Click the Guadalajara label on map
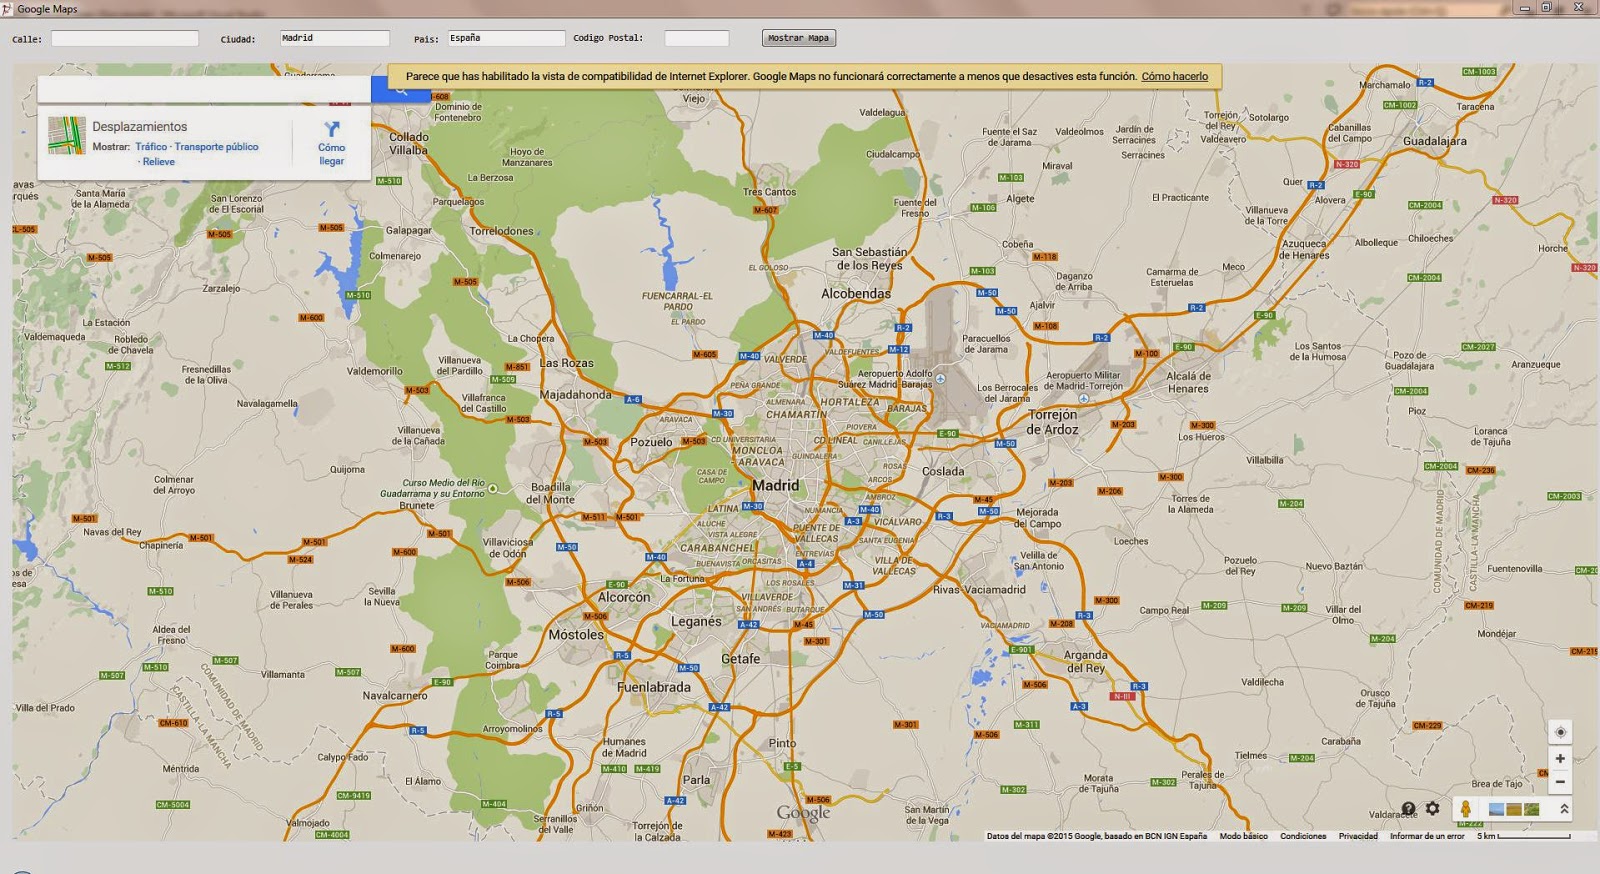 tap(1435, 141)
